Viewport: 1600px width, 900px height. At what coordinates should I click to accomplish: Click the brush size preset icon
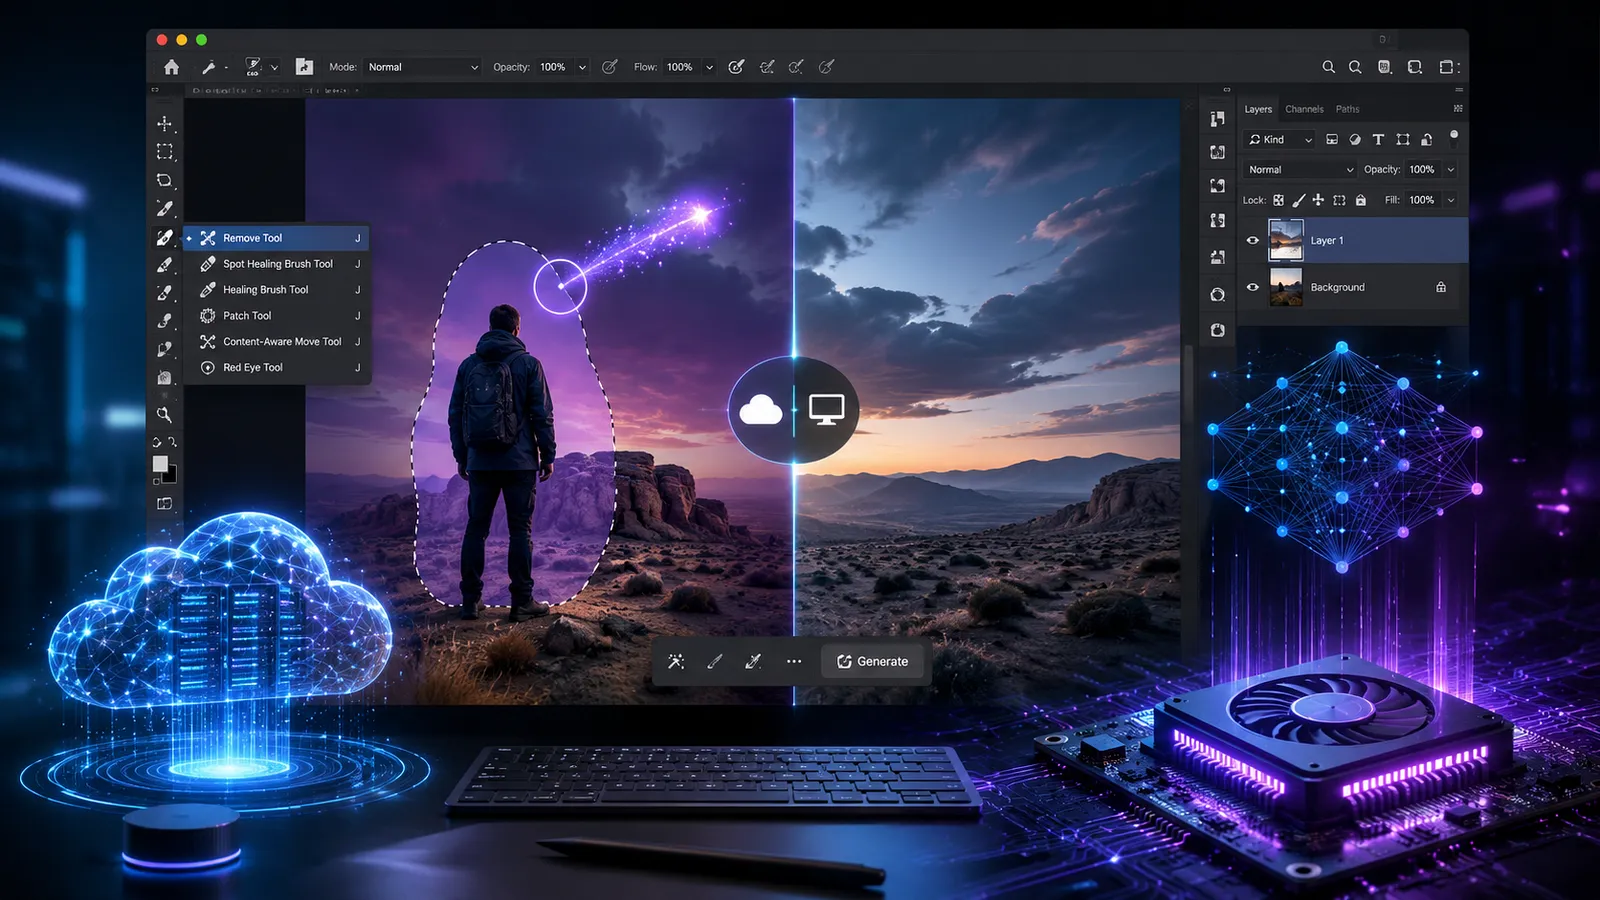coord(253,67)
